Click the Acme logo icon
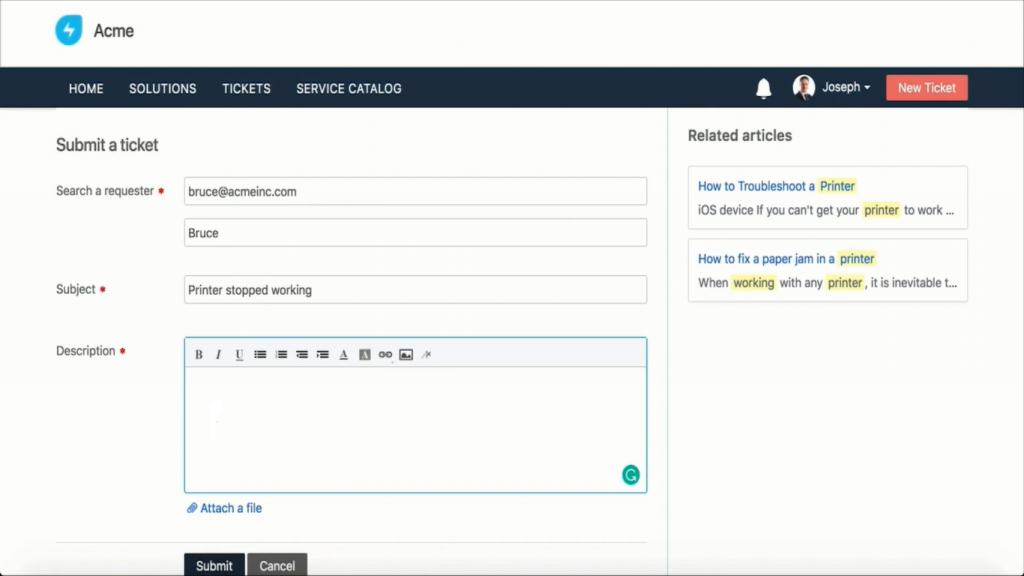This screenshot has height=576, width=1024. pyautogui.click(x=68, y=30)
